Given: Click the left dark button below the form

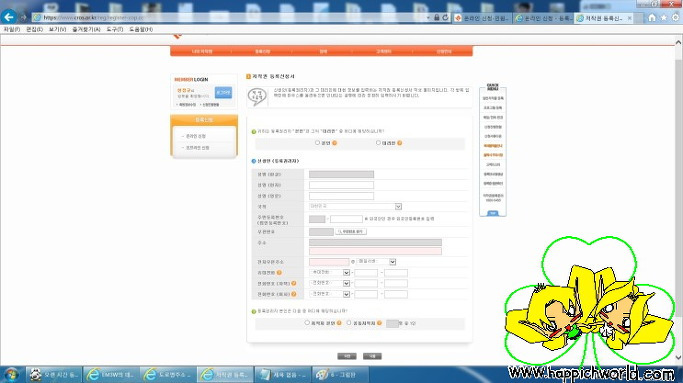Looking at the screenshot, I should coord(347,356).
